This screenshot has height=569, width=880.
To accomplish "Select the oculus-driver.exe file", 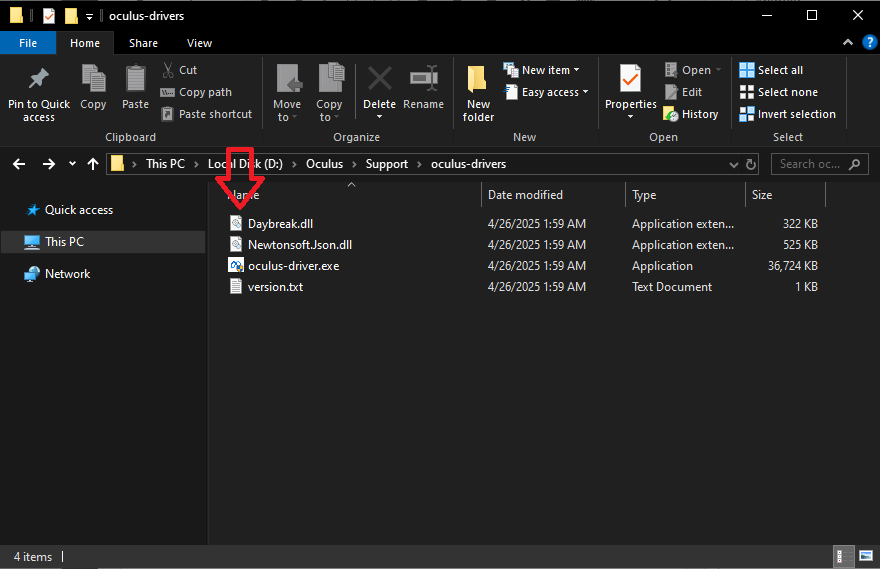I will click(294, 266).
